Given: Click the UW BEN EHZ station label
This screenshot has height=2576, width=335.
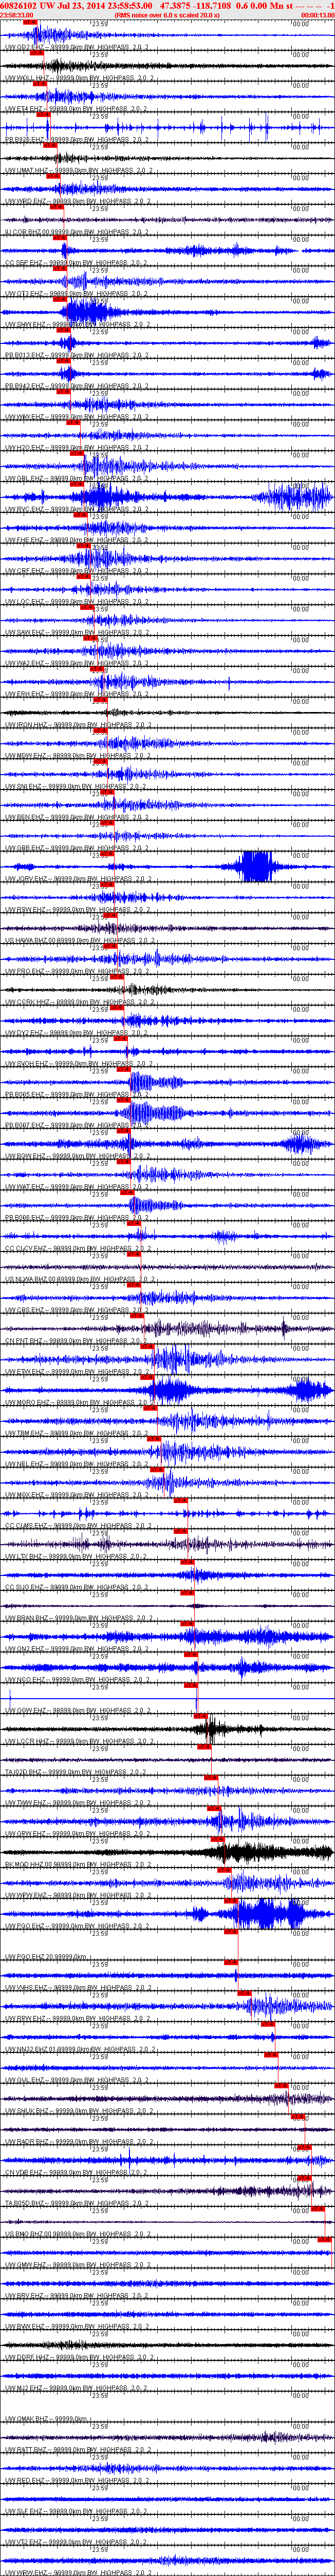Looking at the screenshot, I should [x=78, y=817].
